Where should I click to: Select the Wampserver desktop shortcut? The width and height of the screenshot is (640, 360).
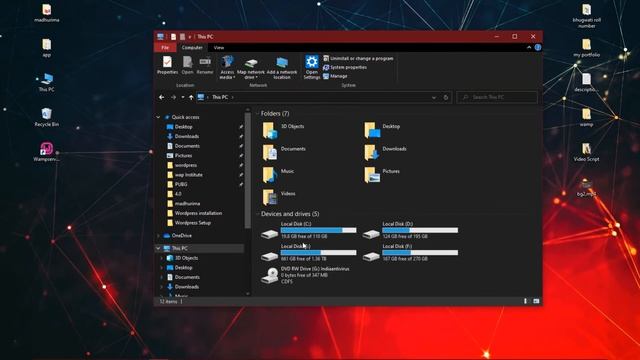click(47, 152)
